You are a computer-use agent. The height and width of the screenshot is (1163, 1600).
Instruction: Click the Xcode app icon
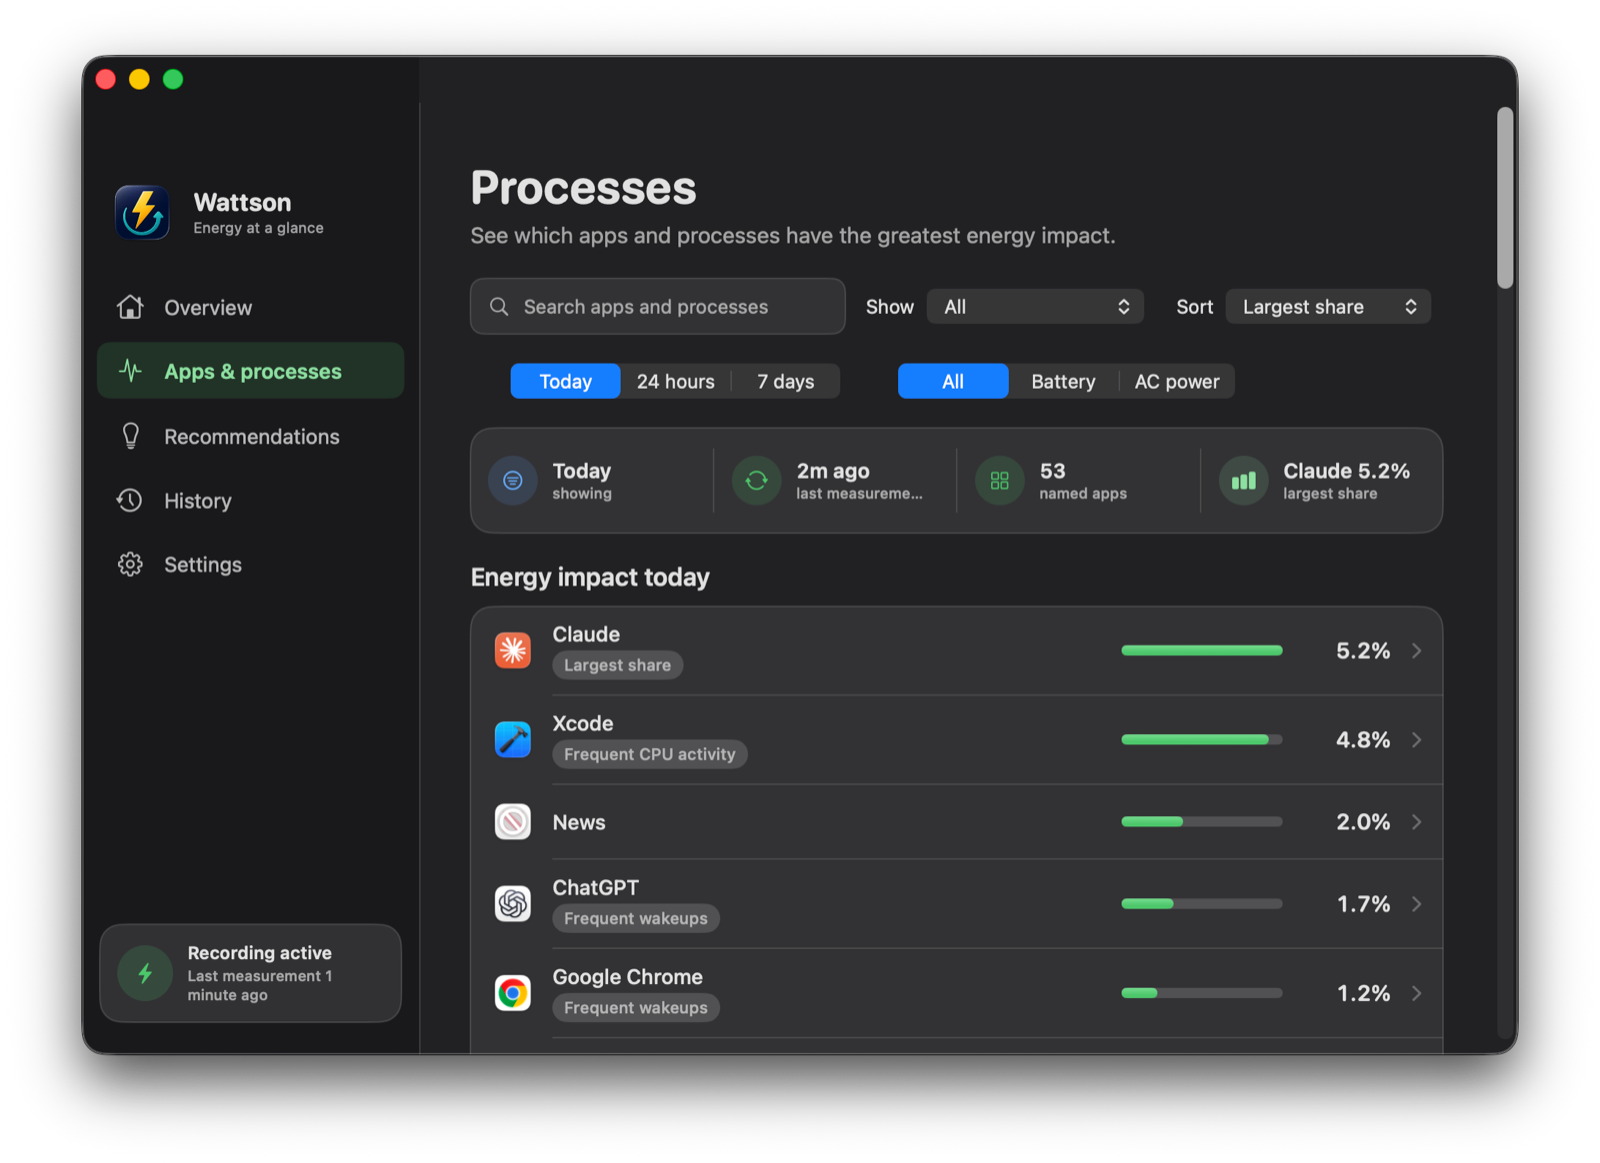[513, 739]
